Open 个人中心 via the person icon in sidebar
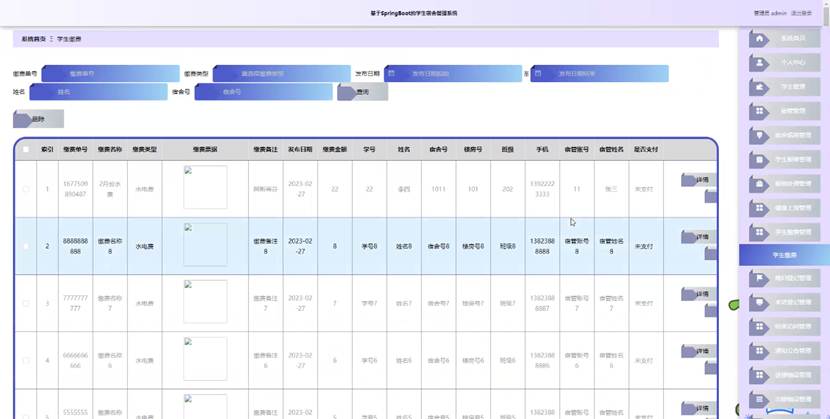 (x=760, y=62)
